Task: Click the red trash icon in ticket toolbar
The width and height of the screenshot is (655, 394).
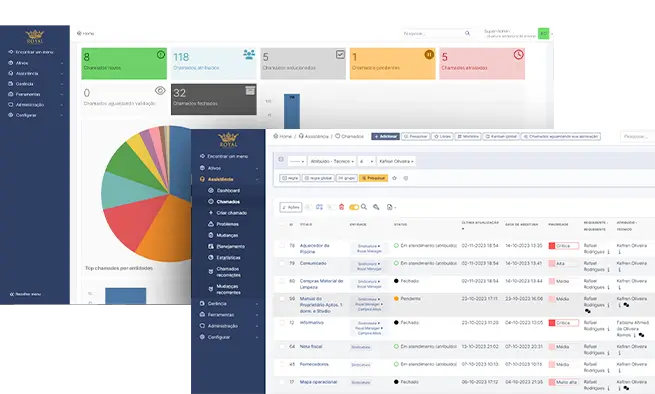Action: [342, 207]
